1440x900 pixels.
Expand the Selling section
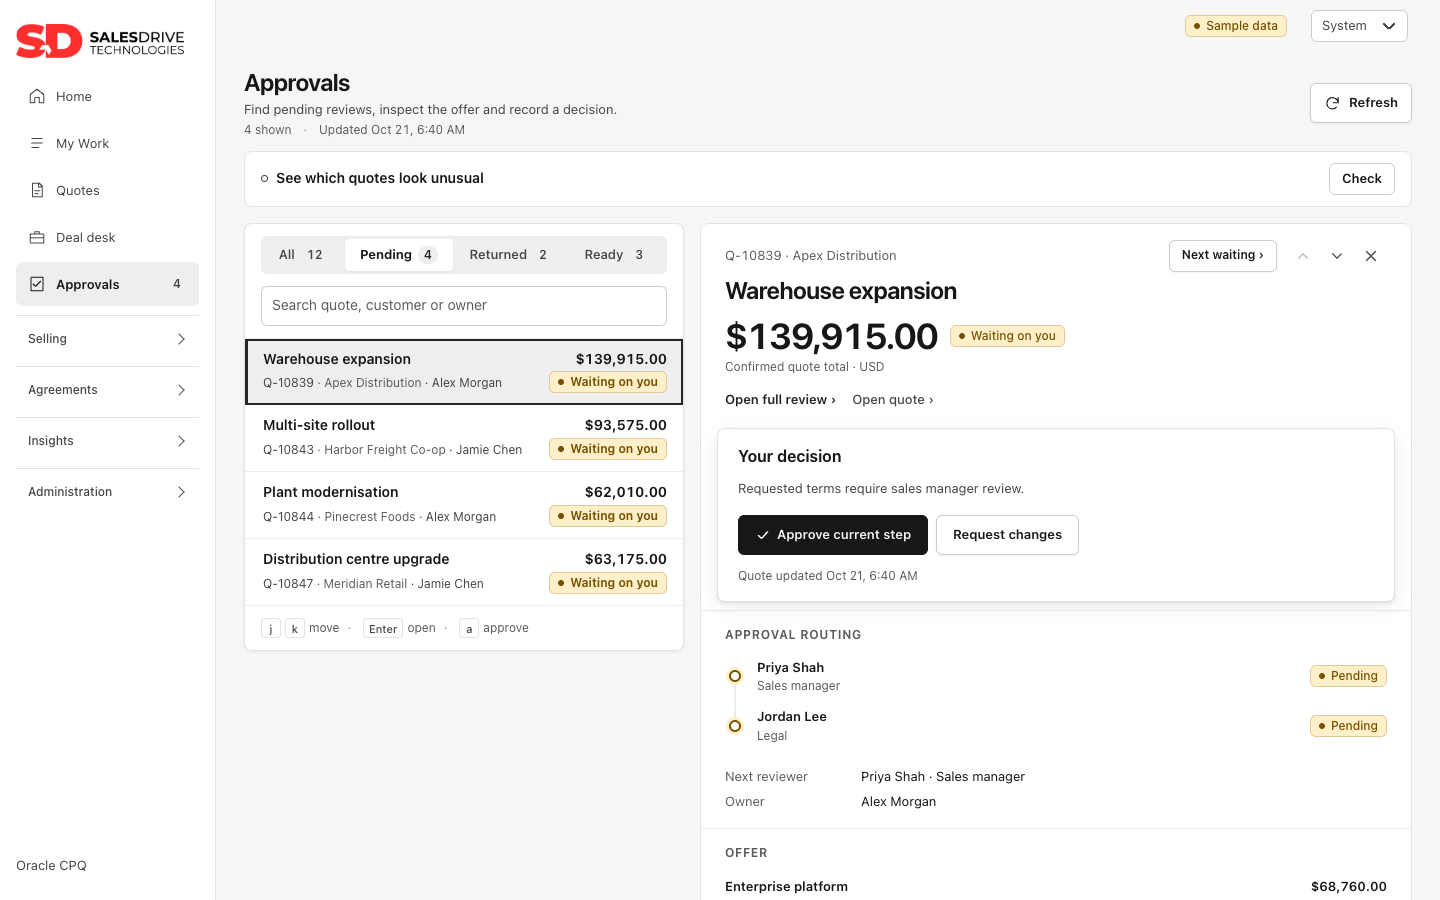tap(108, 339)
